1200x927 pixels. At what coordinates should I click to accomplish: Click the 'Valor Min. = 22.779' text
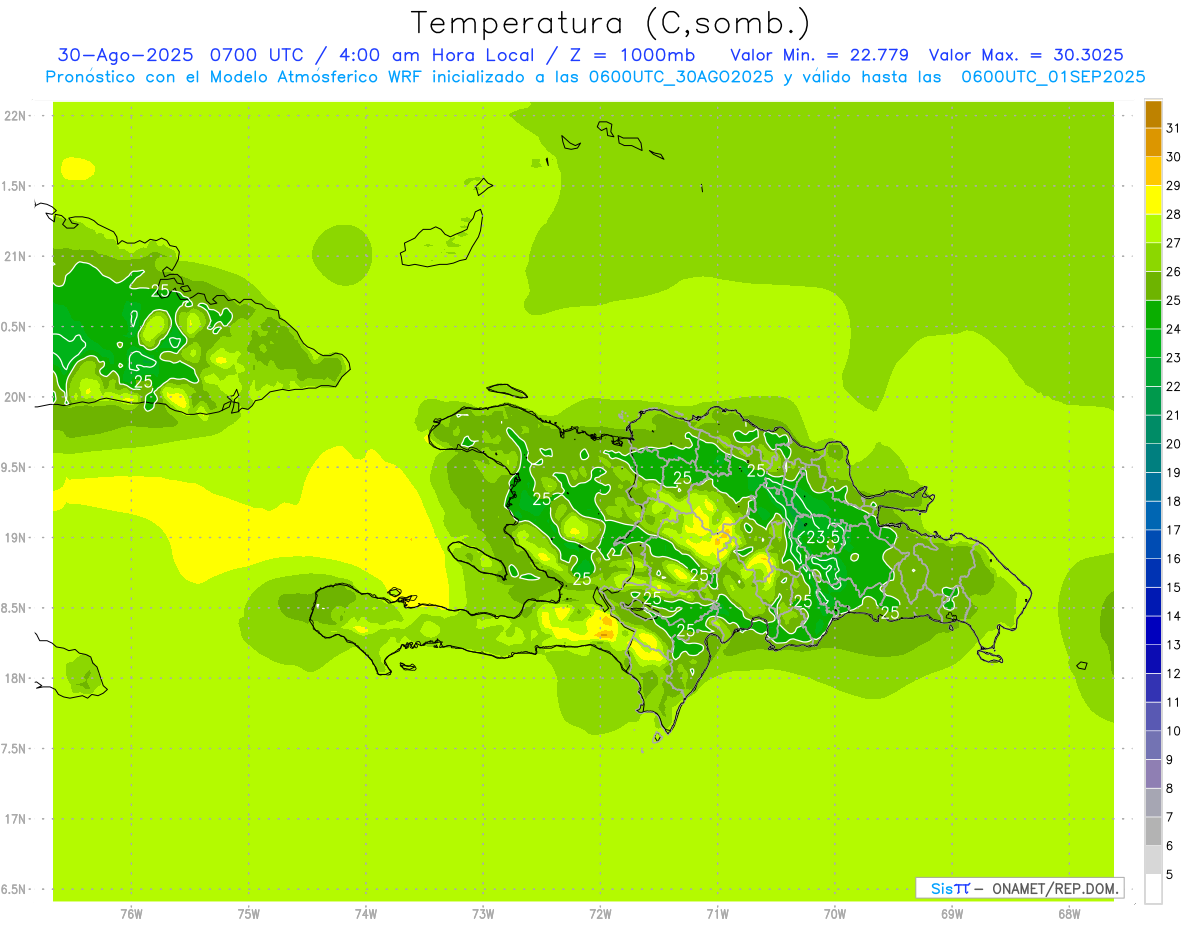[819, 55]
